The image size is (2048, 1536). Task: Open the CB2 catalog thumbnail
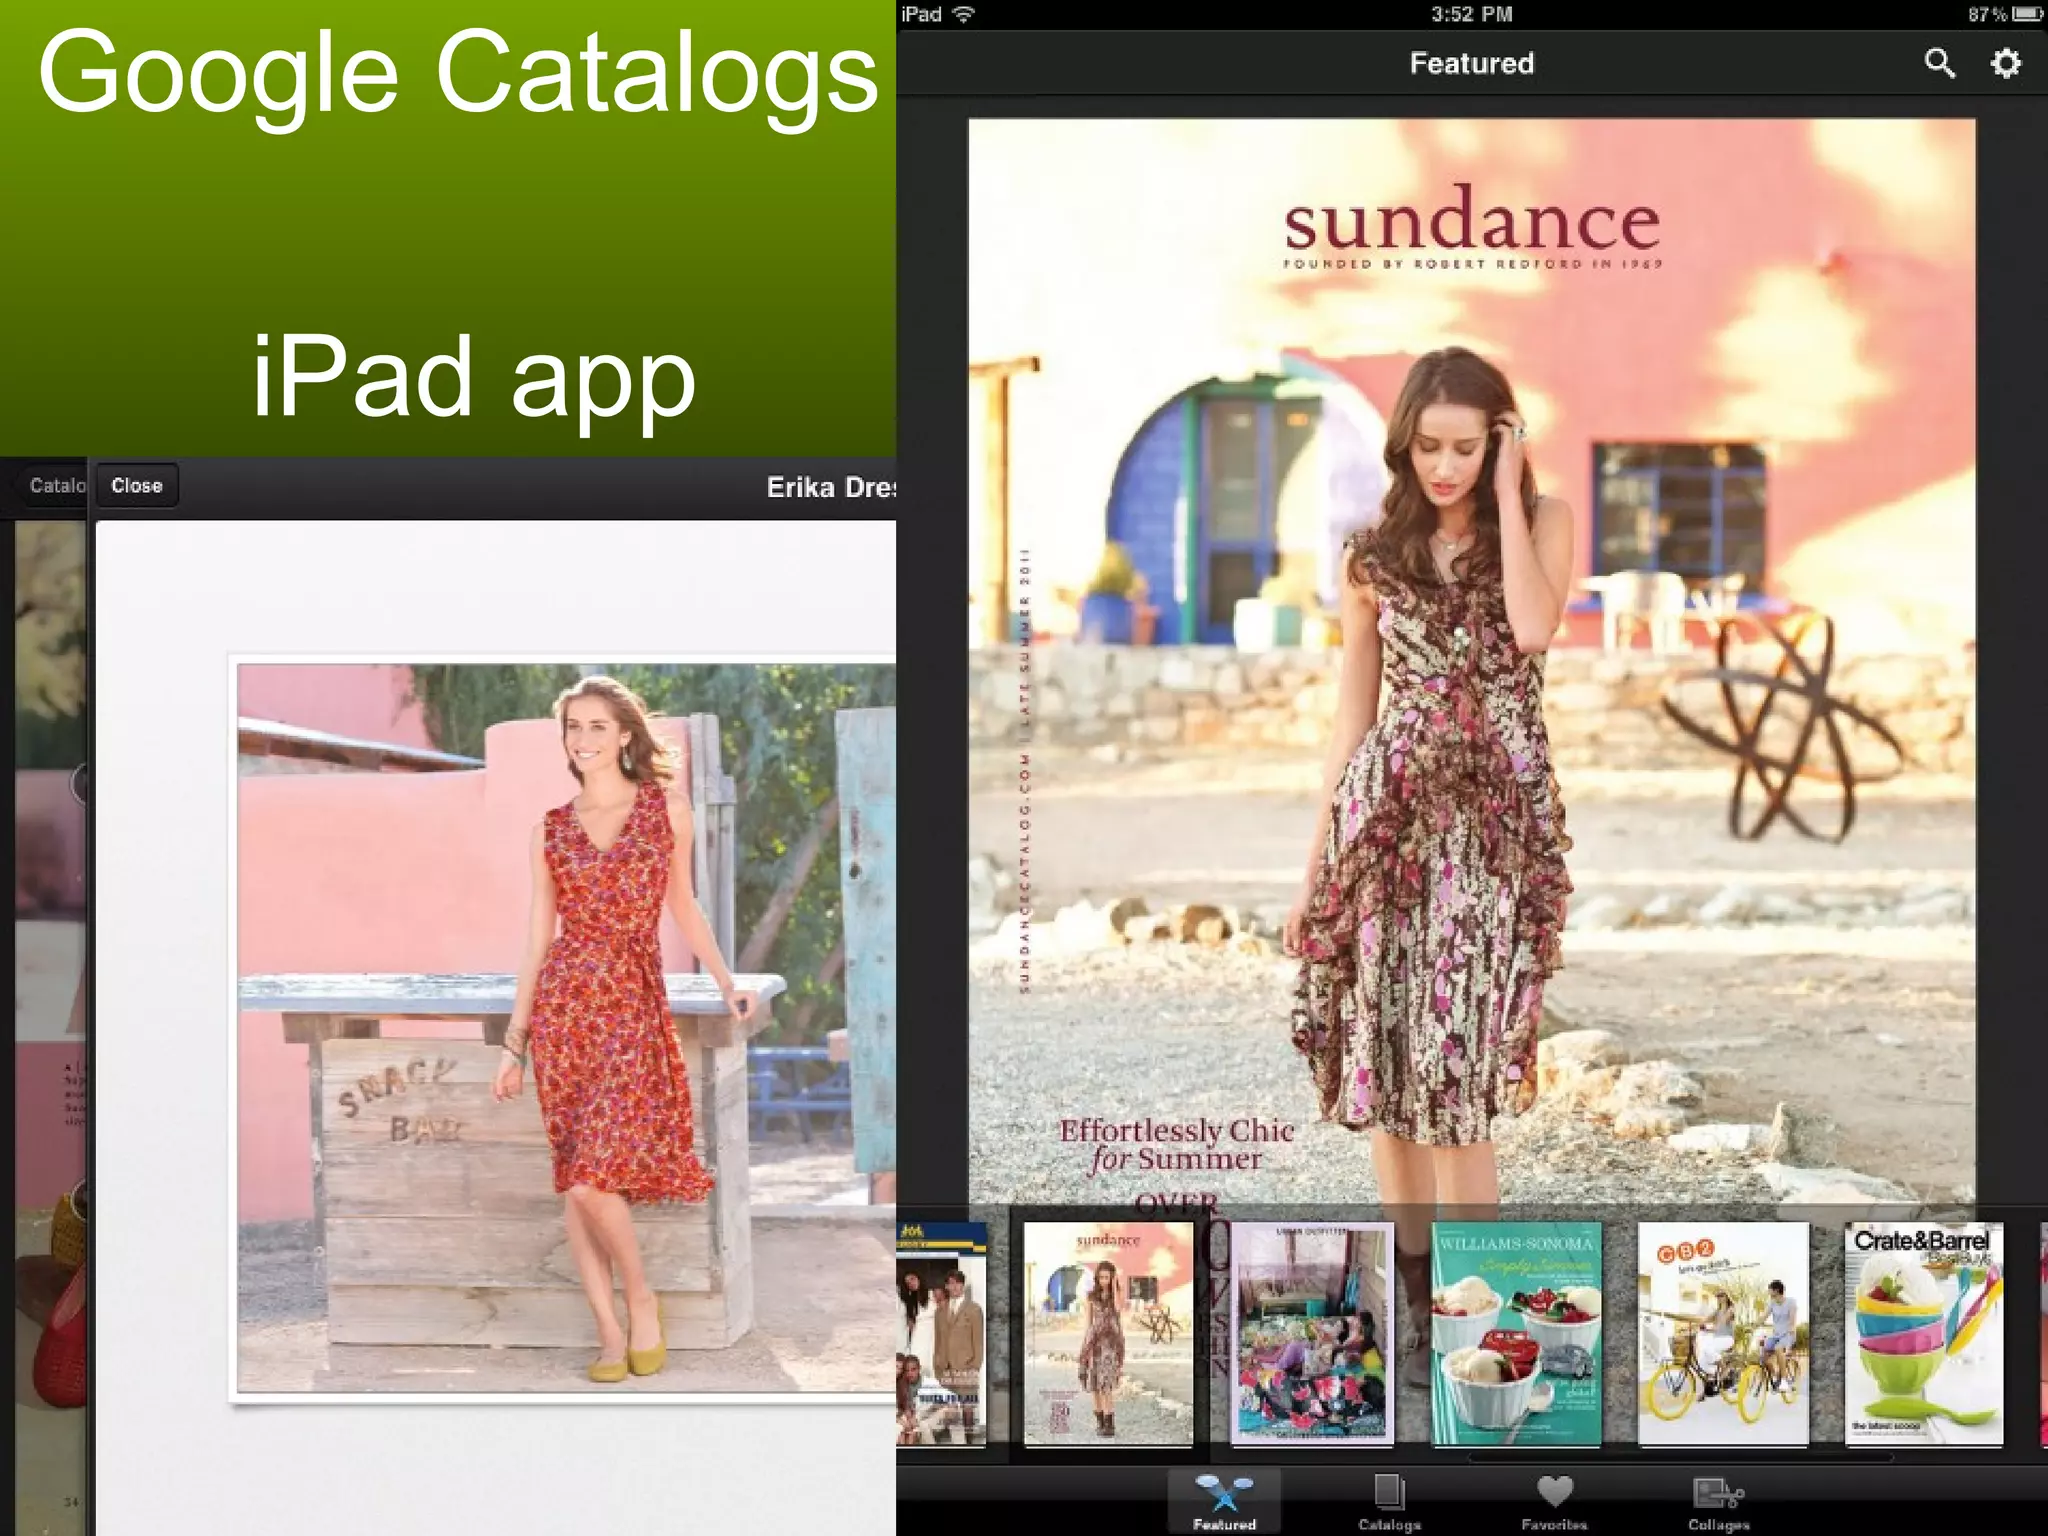click(1723, 1333)
